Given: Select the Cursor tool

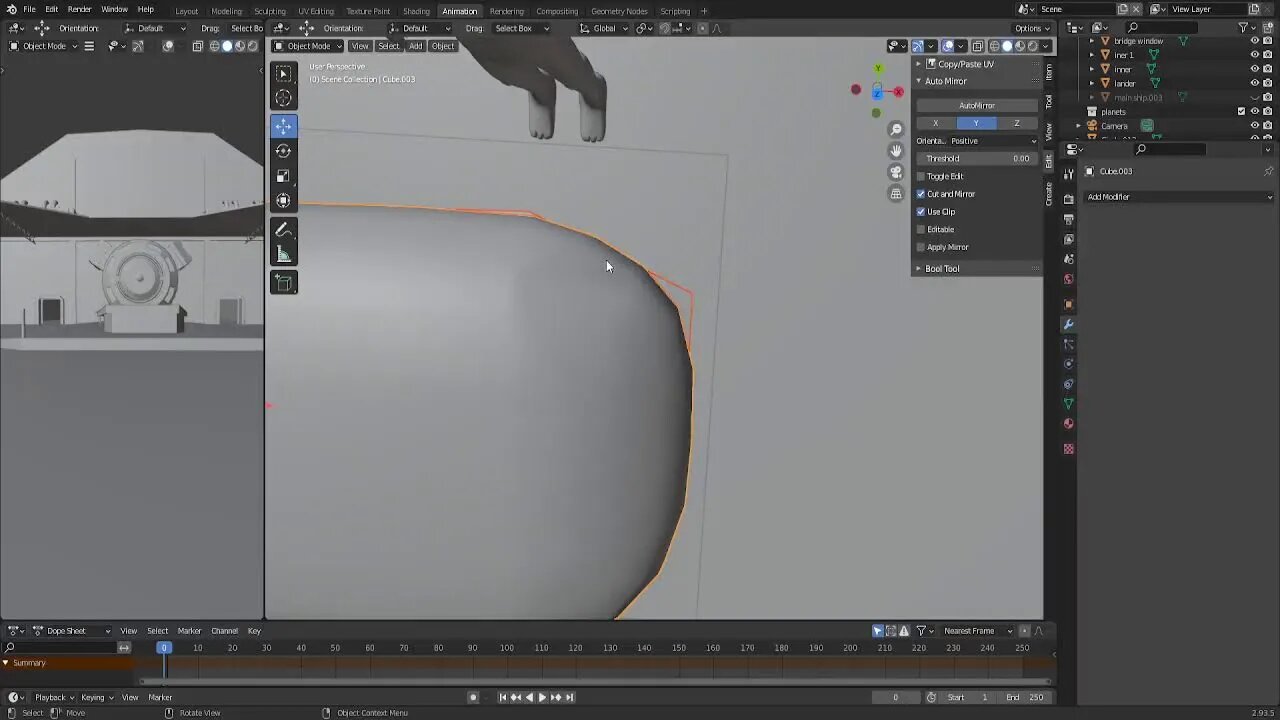Looking at the screenshot, I should (x=284, y=98).
